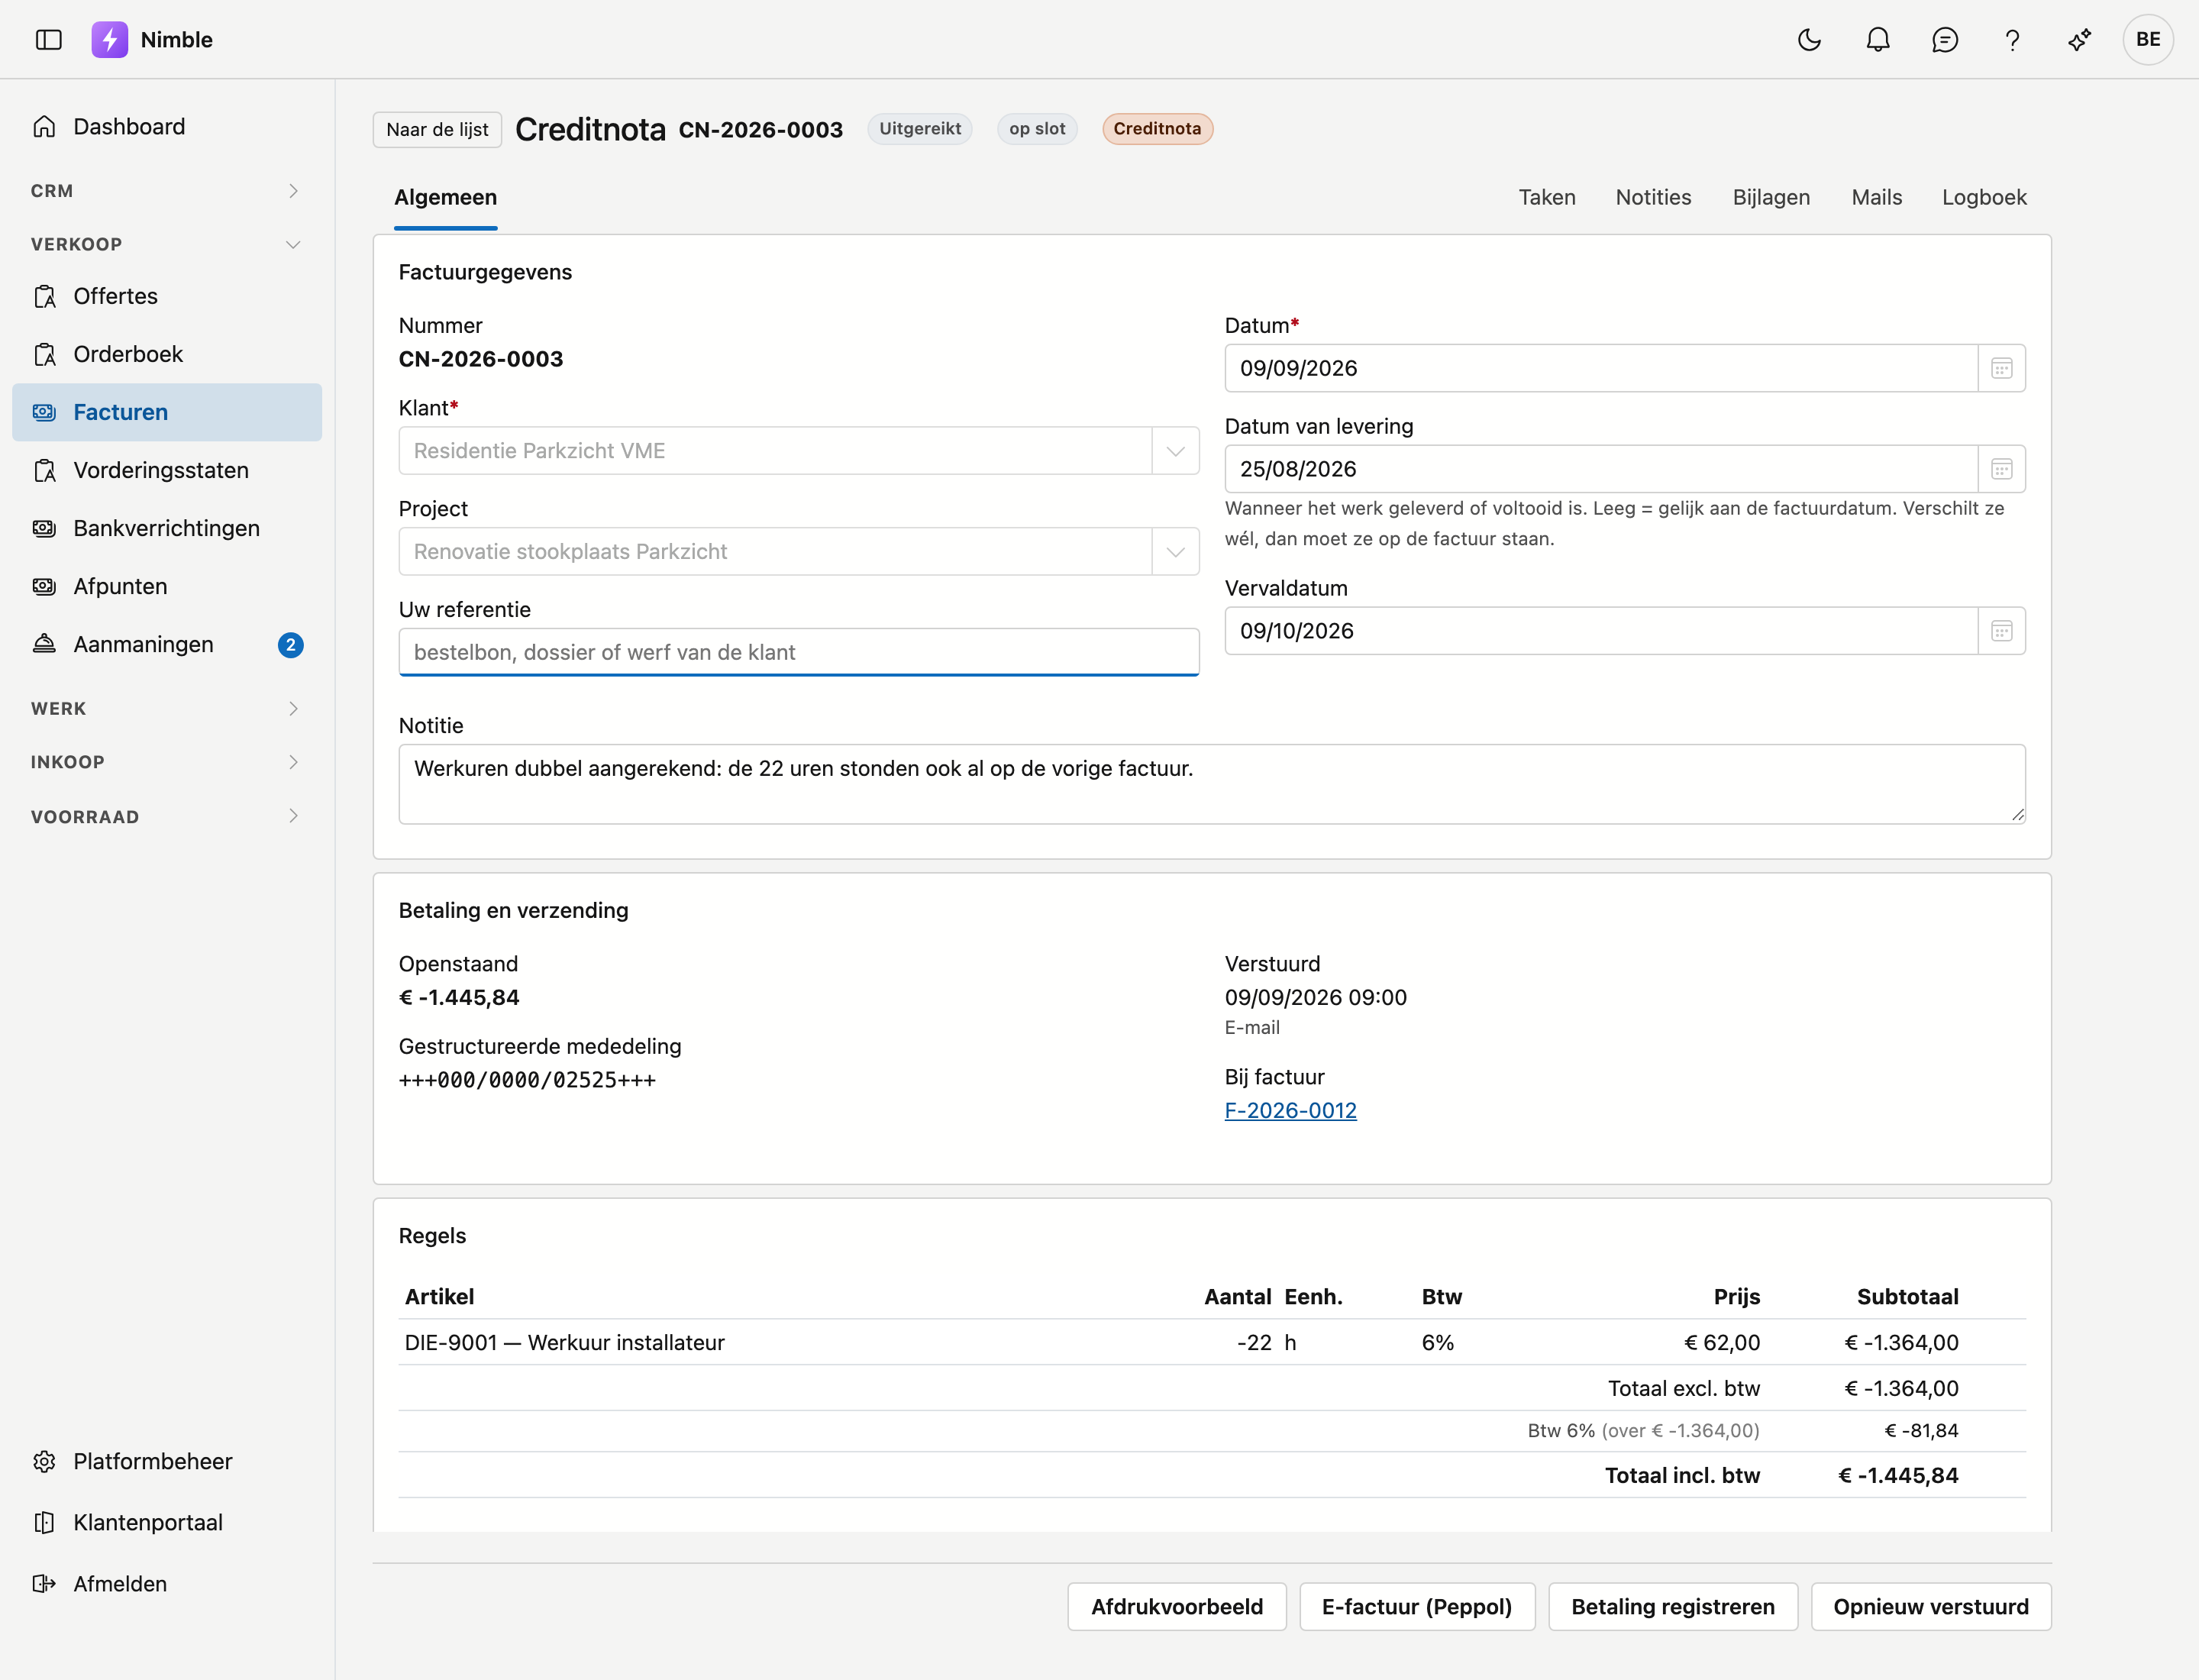Viewport: 2199px width, 1680px height.
Task: Open Vorderingsstaten in sidebar
Action: (167, 470)
